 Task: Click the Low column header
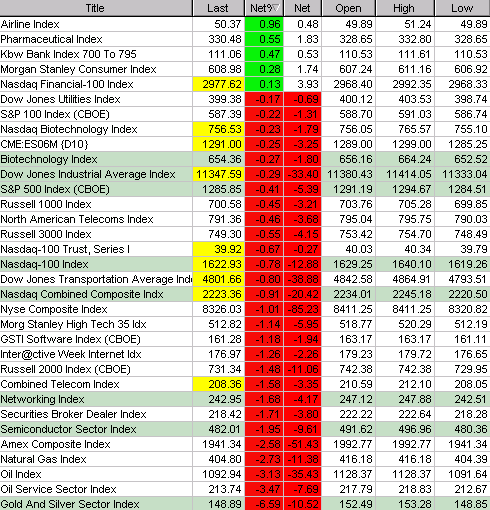(x=462, y=8)
